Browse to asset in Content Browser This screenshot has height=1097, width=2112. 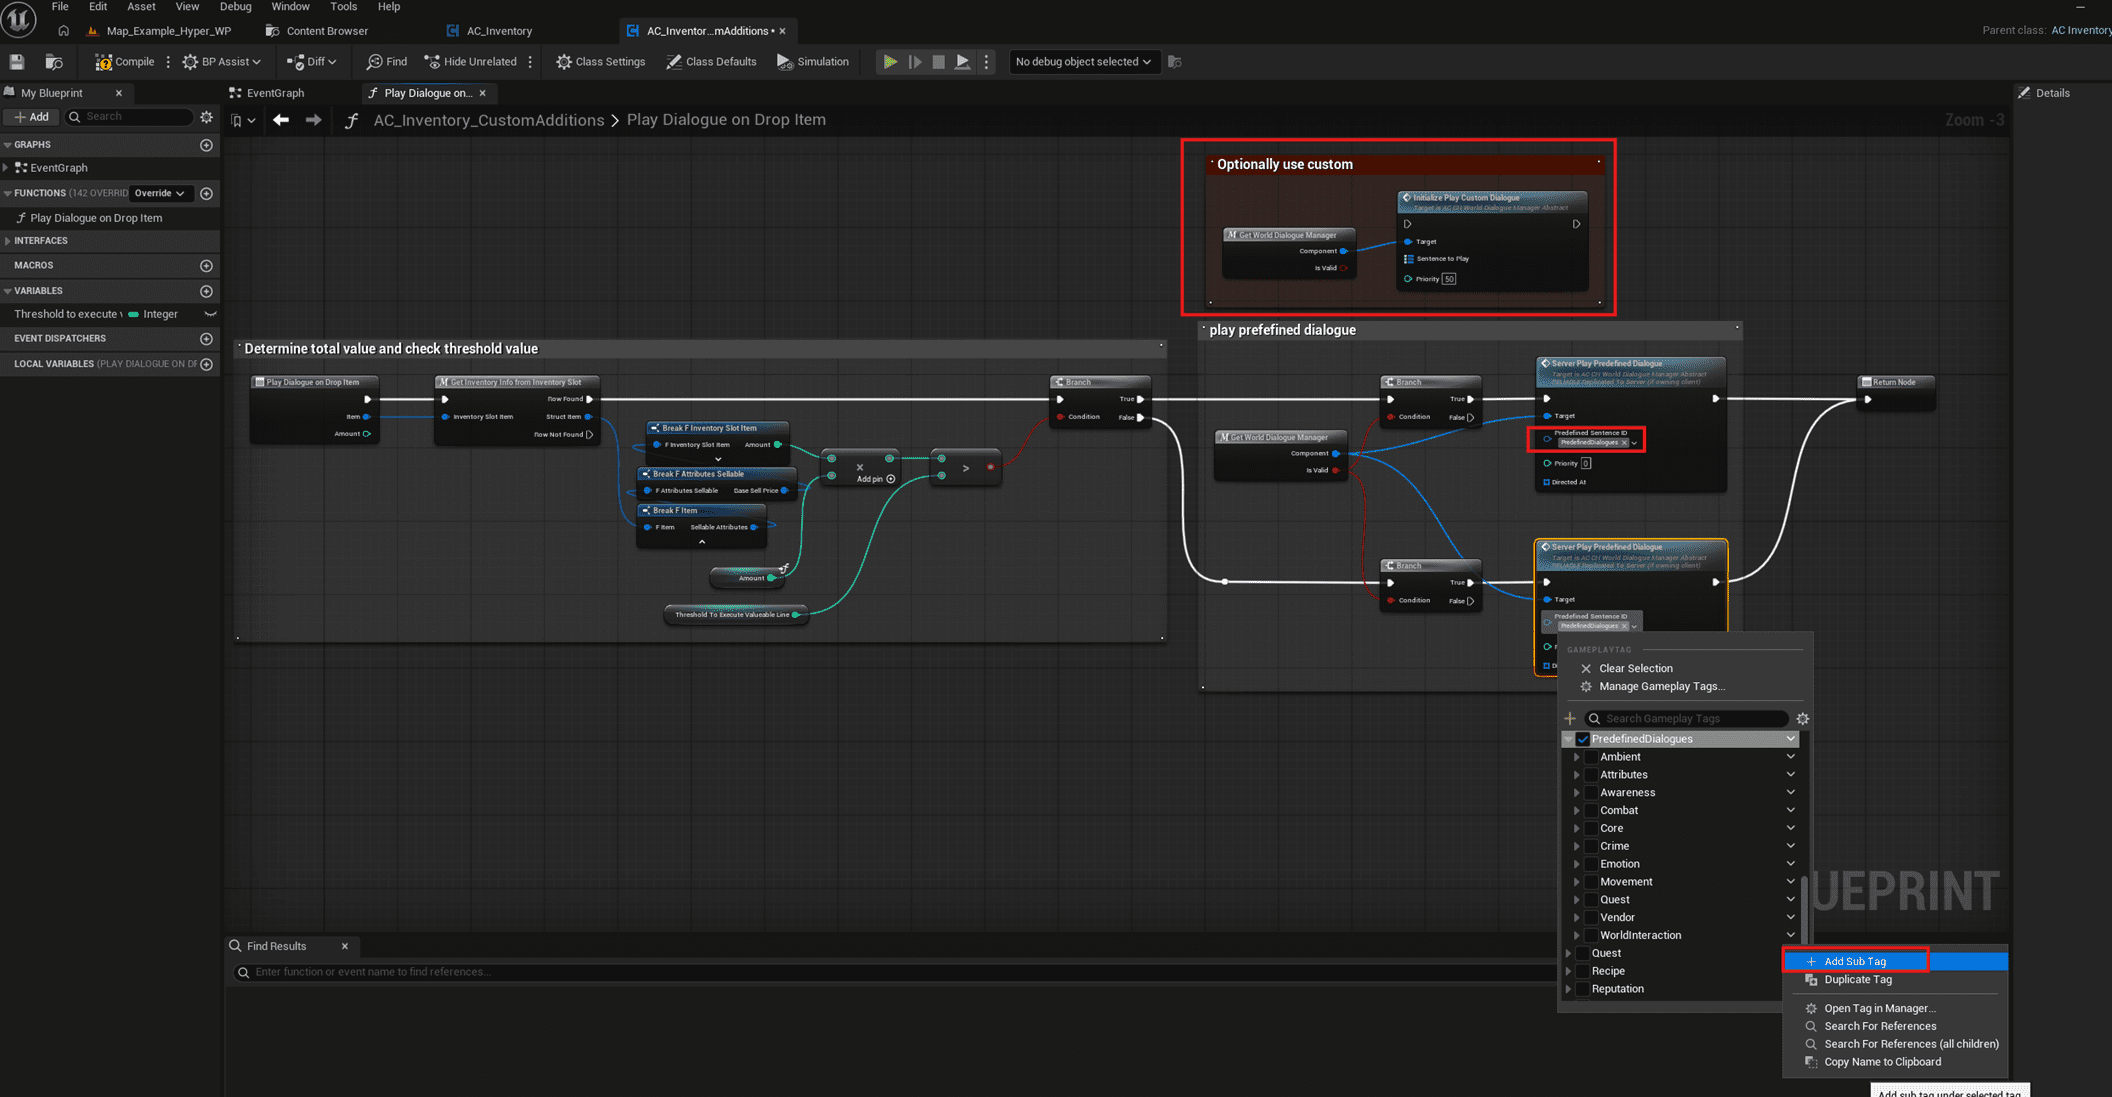[x=54, y=62]
